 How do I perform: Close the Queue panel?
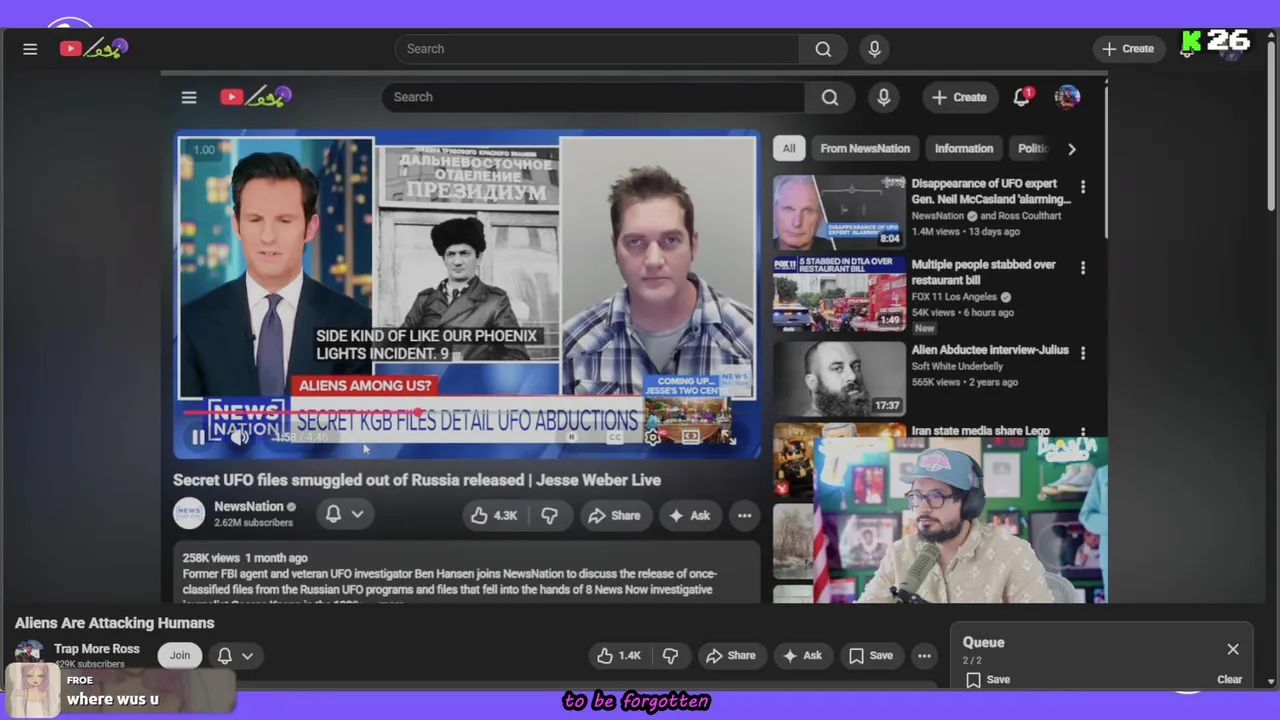[1233, 649]
